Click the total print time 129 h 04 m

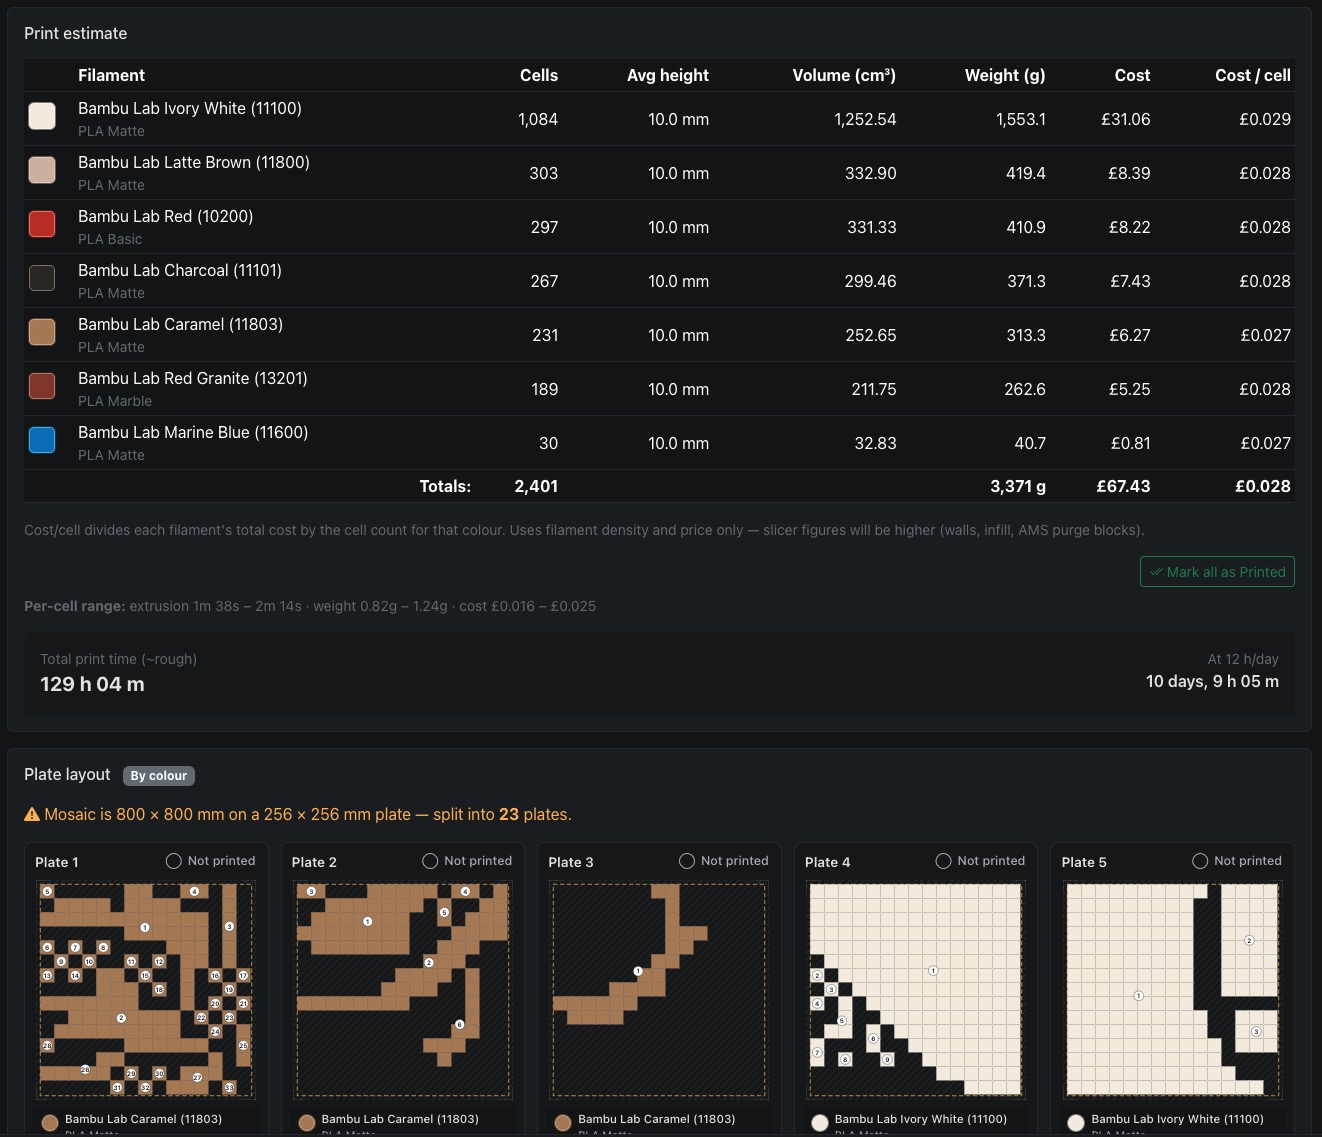(92, 684)
